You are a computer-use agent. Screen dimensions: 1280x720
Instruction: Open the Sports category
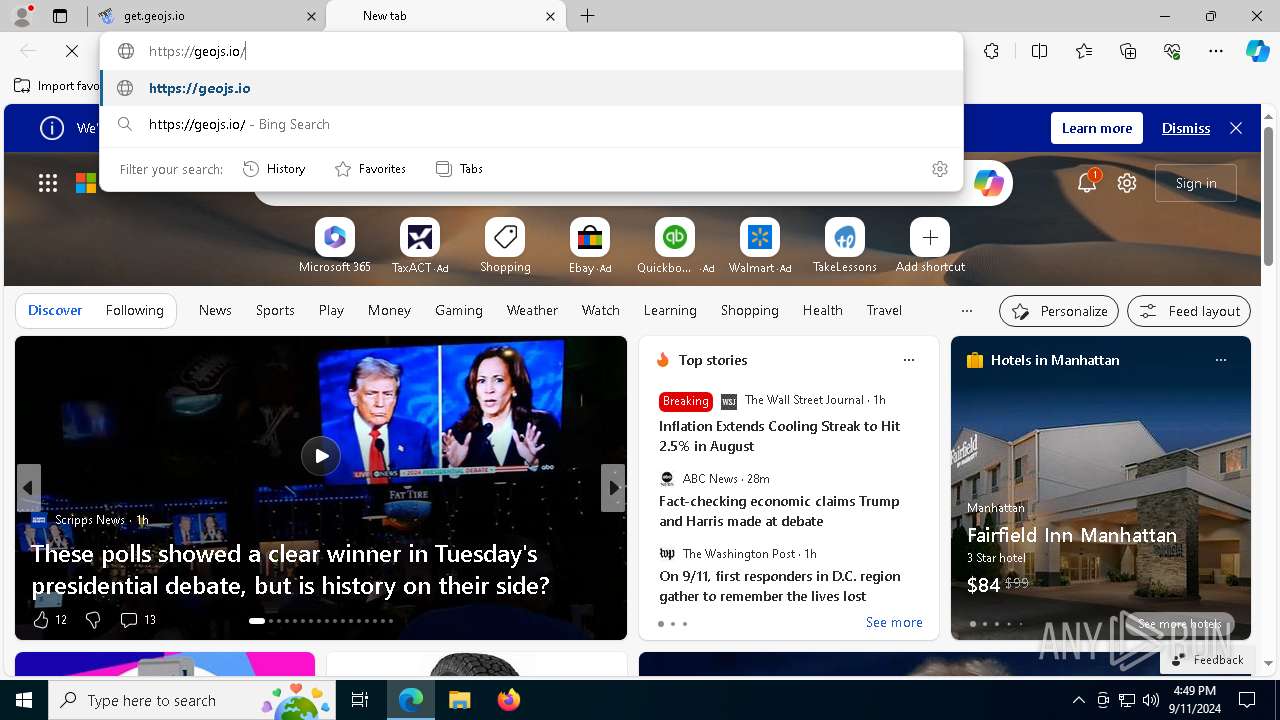pyautogui.click(x=275, y=311)
